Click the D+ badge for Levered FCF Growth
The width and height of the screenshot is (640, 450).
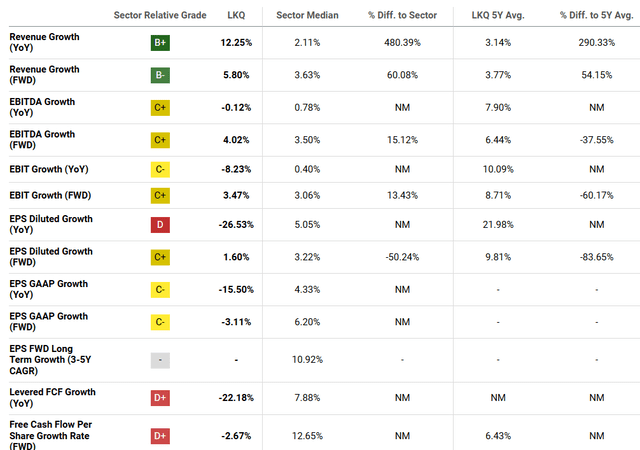click(160, 398)
